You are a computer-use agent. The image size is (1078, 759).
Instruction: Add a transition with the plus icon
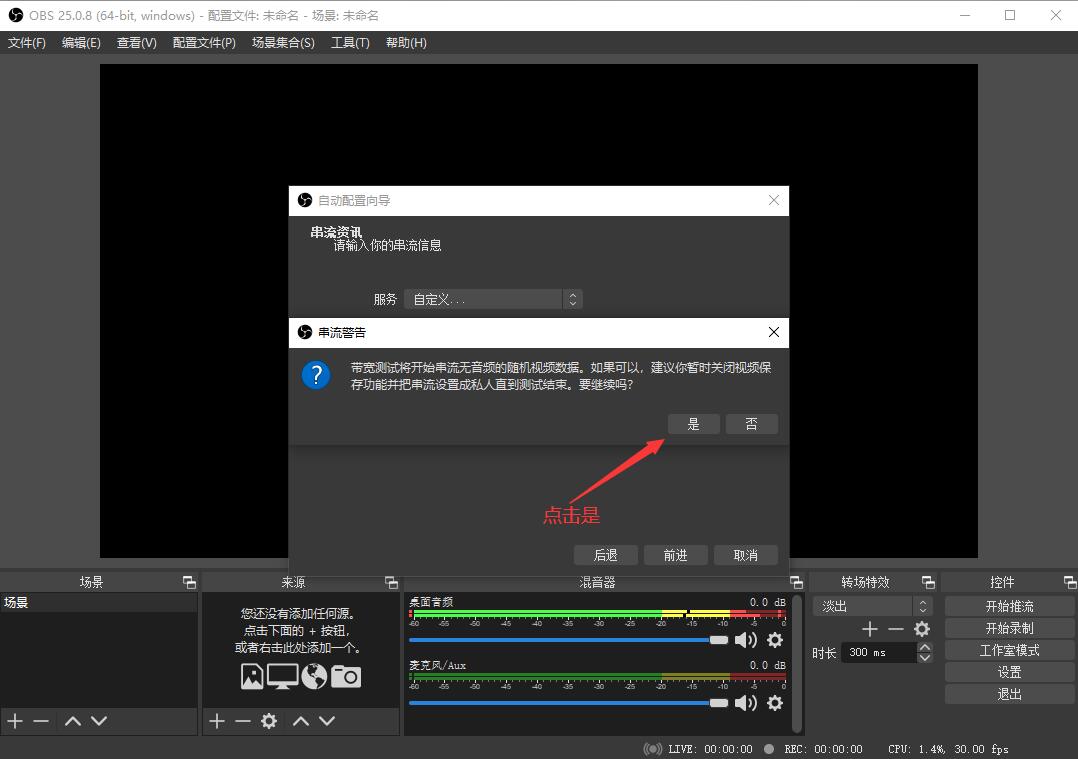870,628
